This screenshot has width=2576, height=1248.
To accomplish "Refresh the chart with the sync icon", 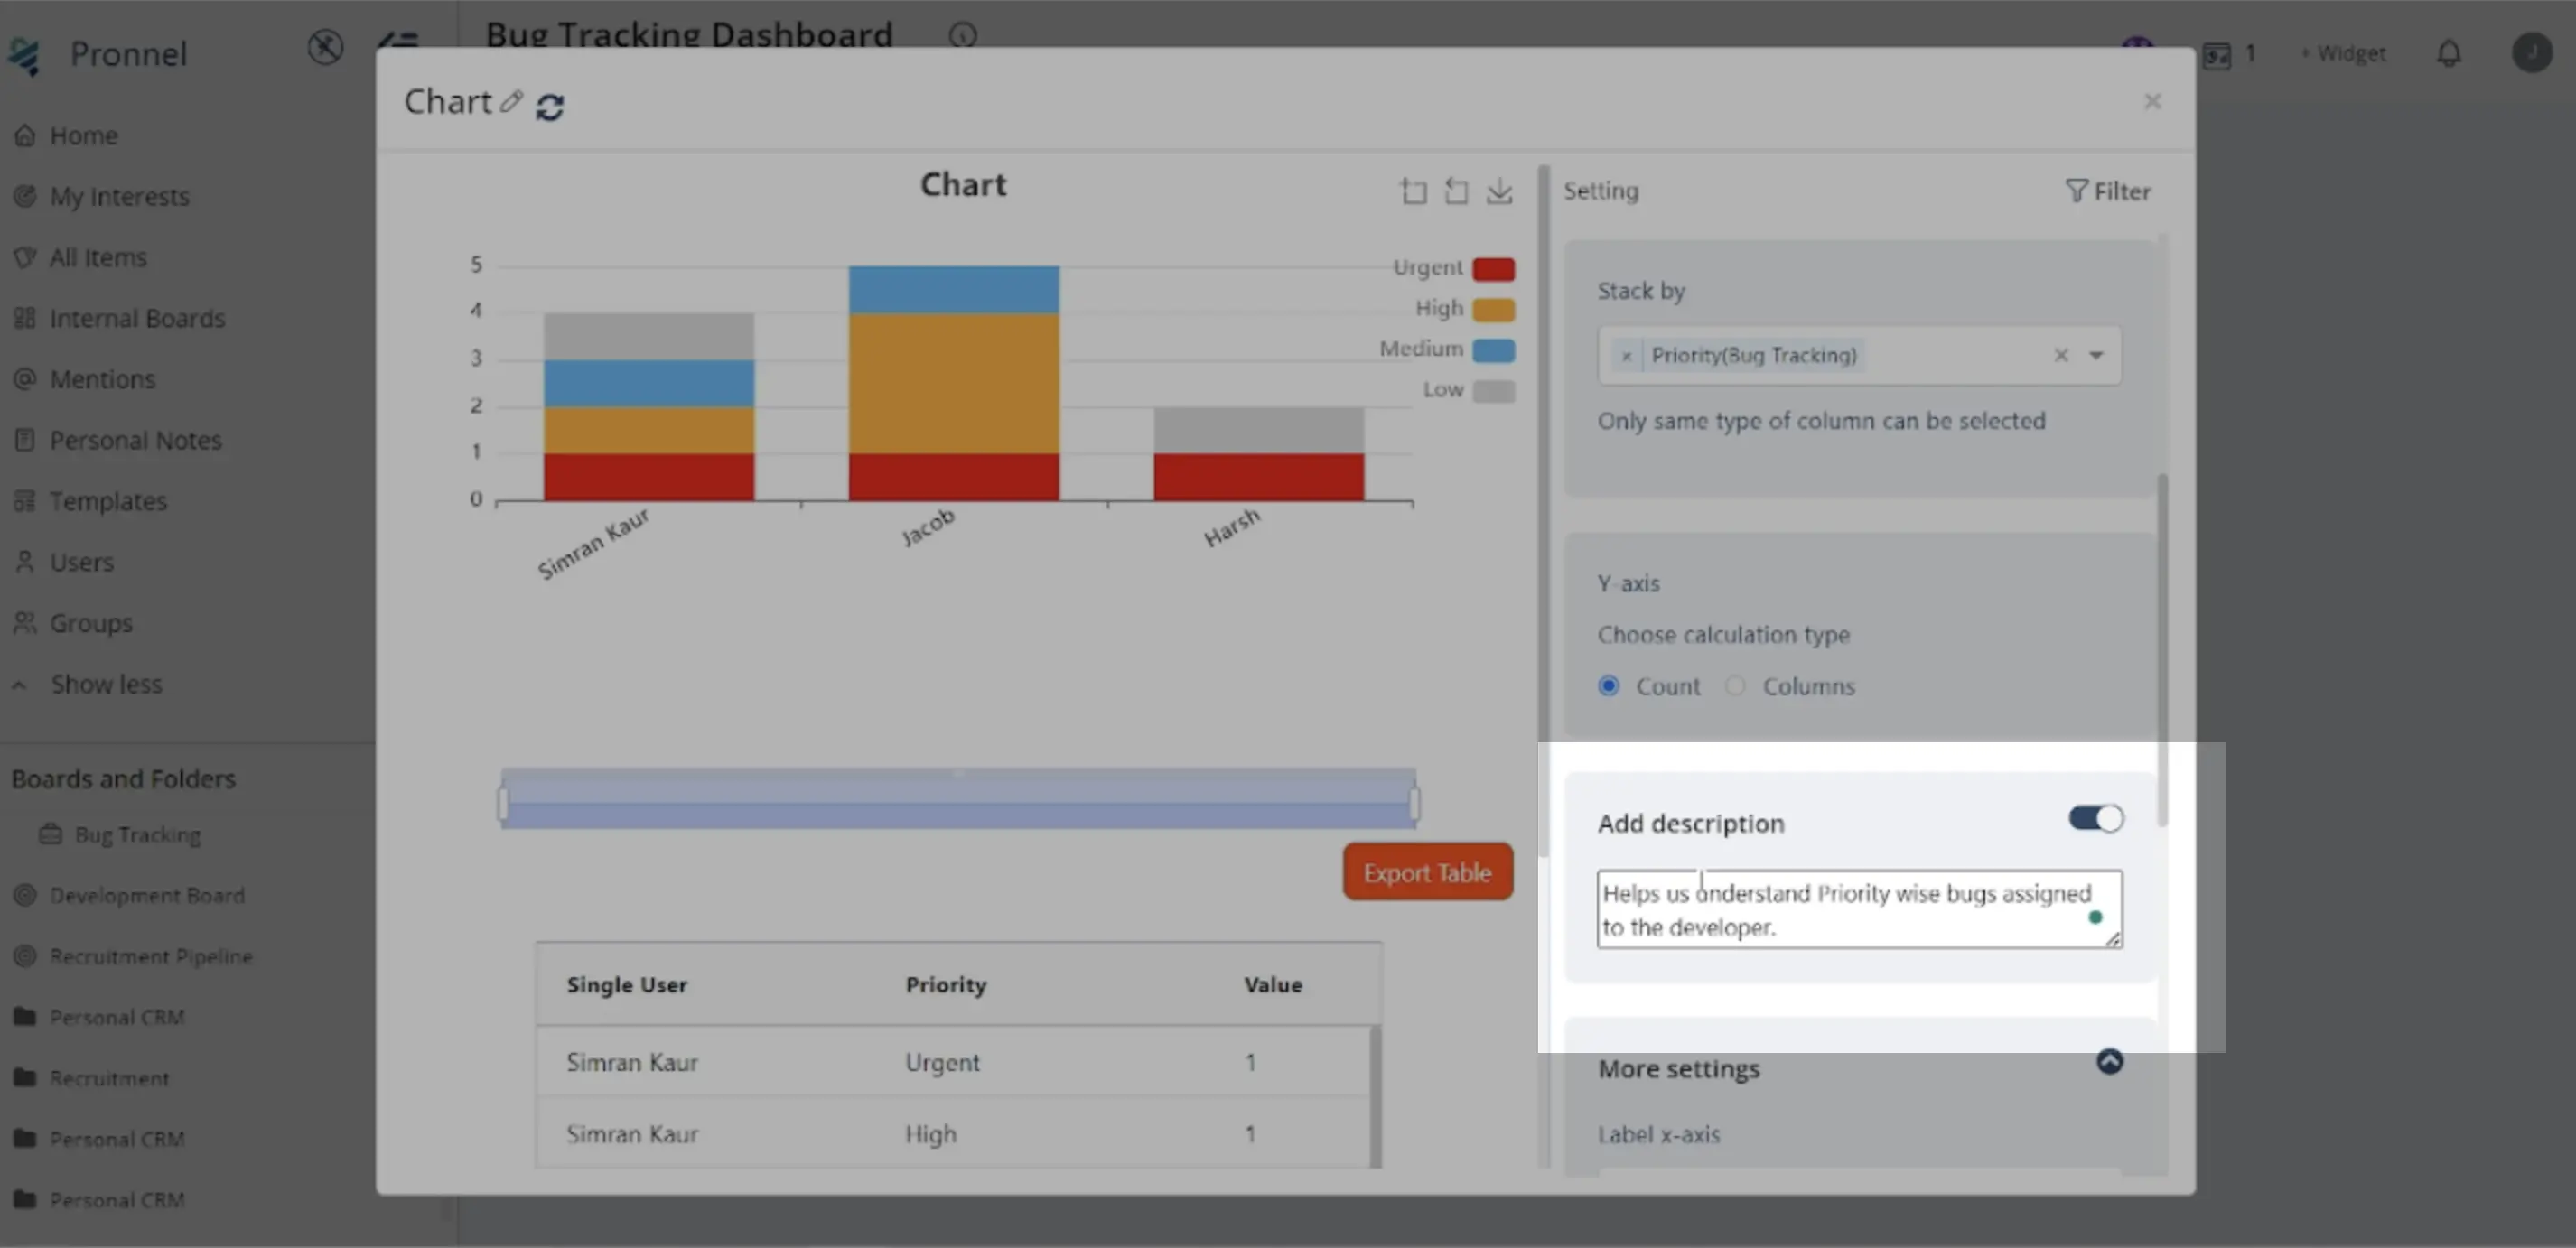I will [x=550, y=106].
